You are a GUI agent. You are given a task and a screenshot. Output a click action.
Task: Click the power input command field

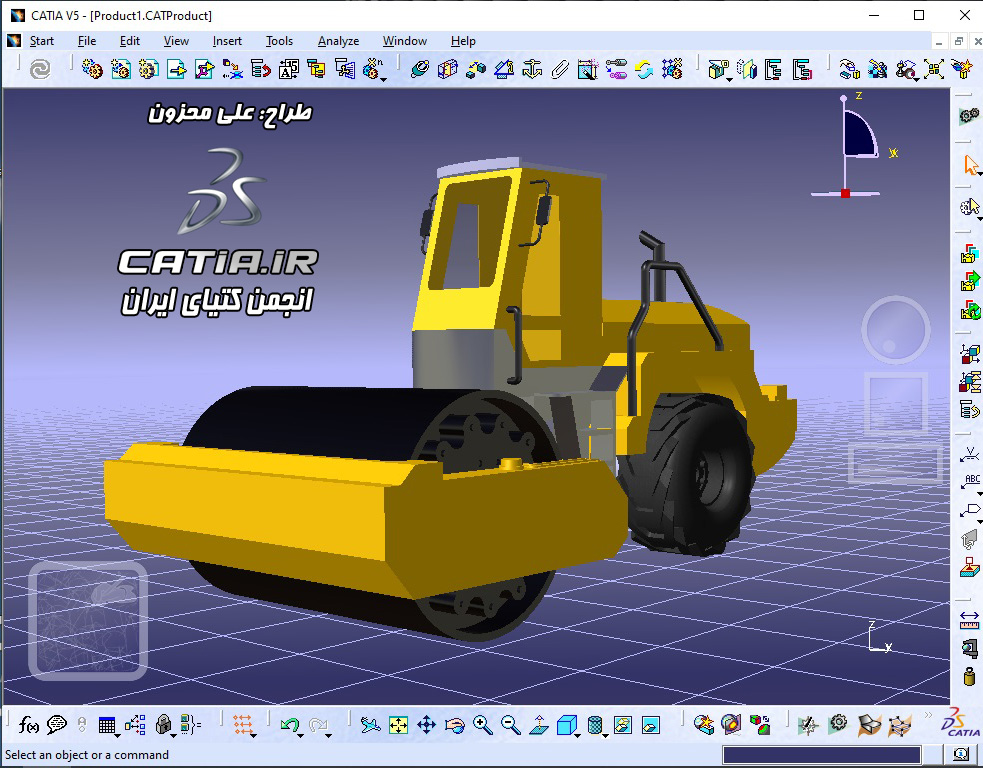tap(822, 755)
